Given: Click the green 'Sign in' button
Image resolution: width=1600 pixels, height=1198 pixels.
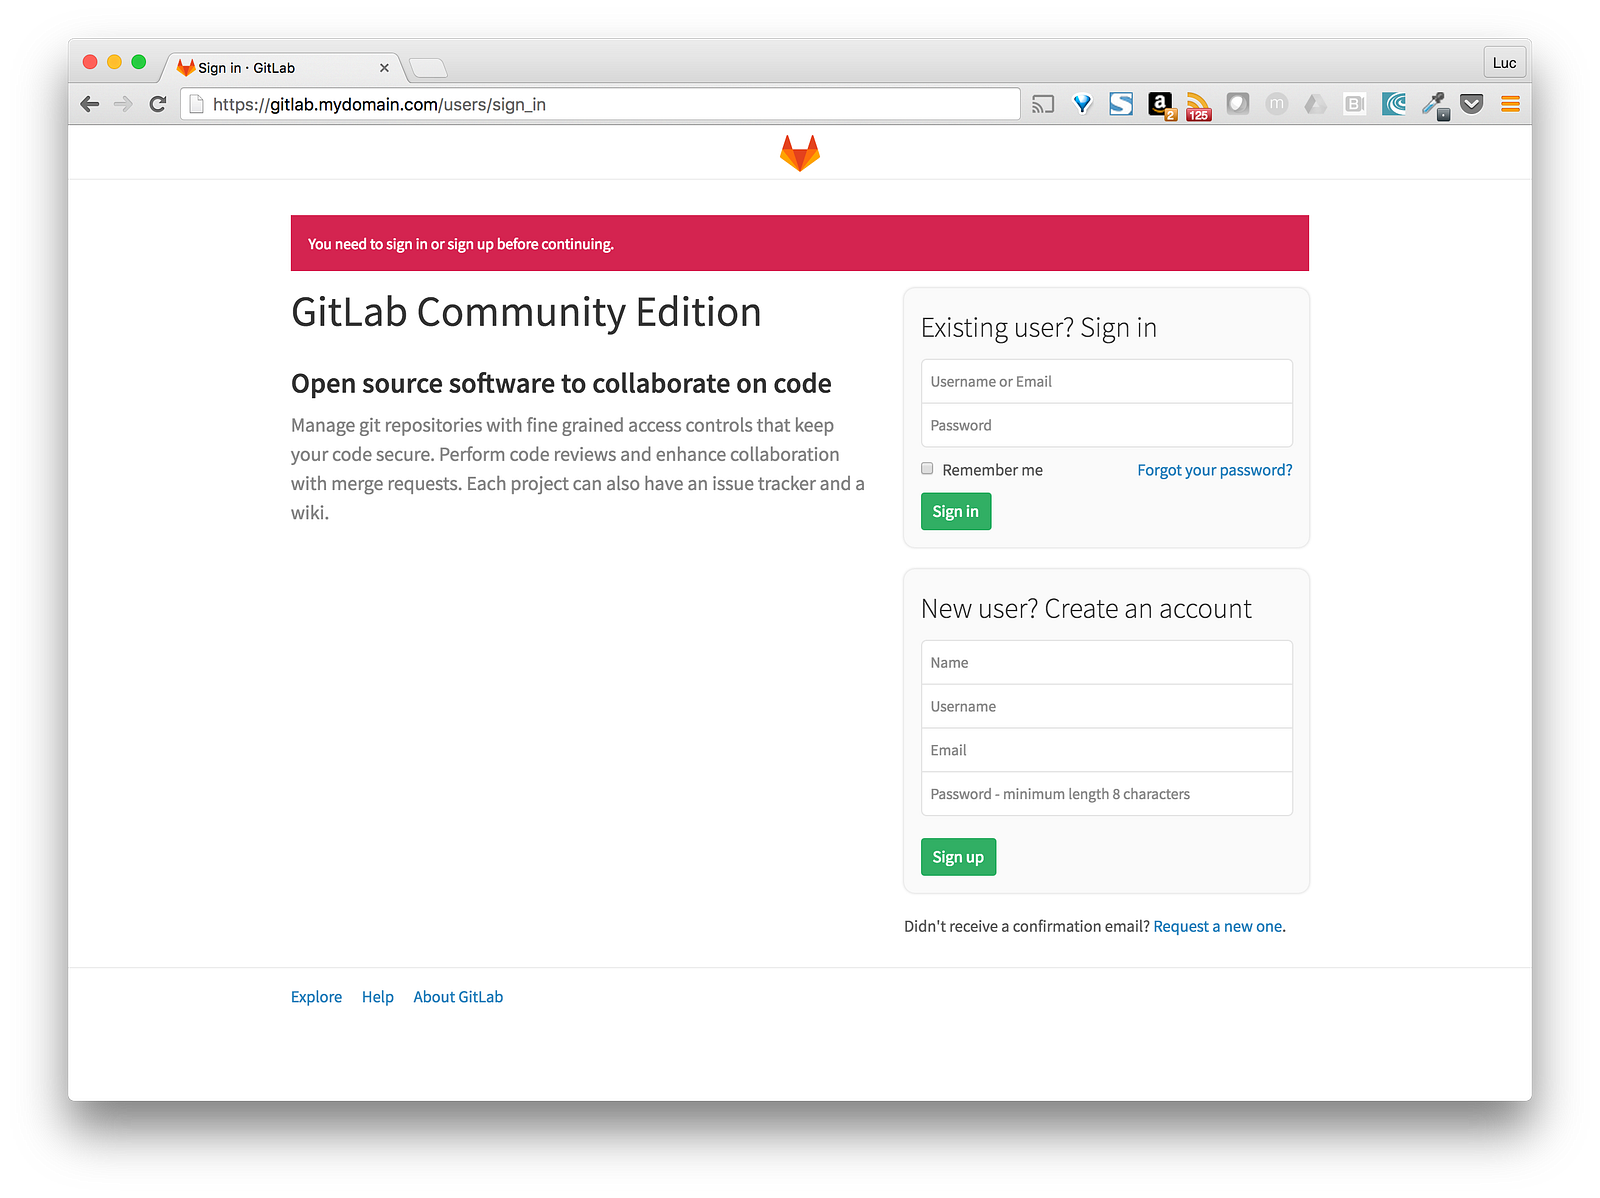Looking at the screenshot, I should tap(956, 511).
